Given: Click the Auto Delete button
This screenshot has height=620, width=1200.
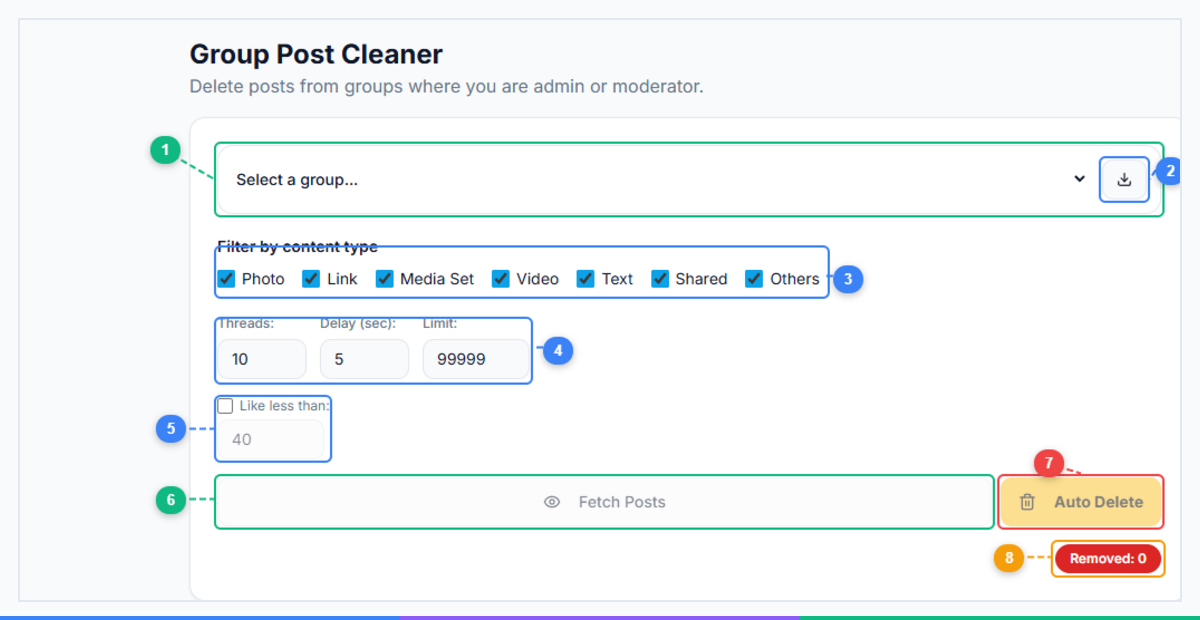Looking at the screenshot, I should (1081, 502).
